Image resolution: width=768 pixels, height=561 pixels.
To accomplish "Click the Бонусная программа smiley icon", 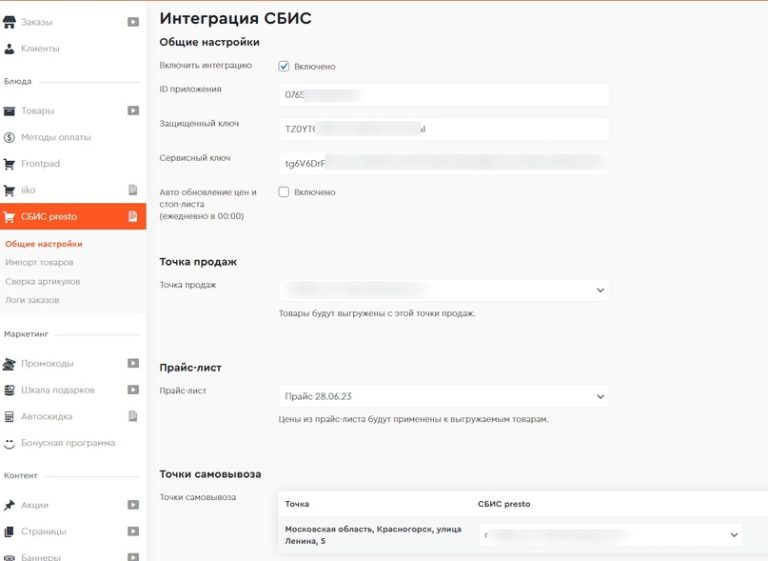I will (x=10, y=443).
